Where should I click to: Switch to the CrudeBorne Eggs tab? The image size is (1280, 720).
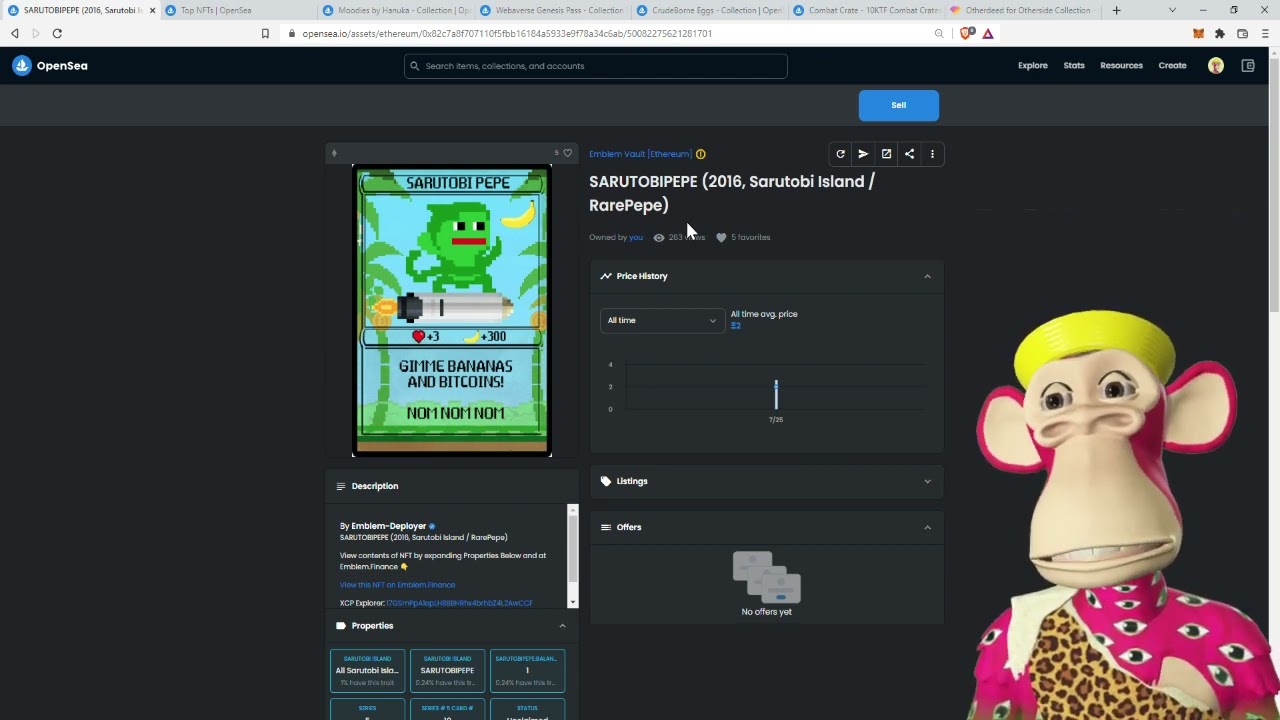710,10
